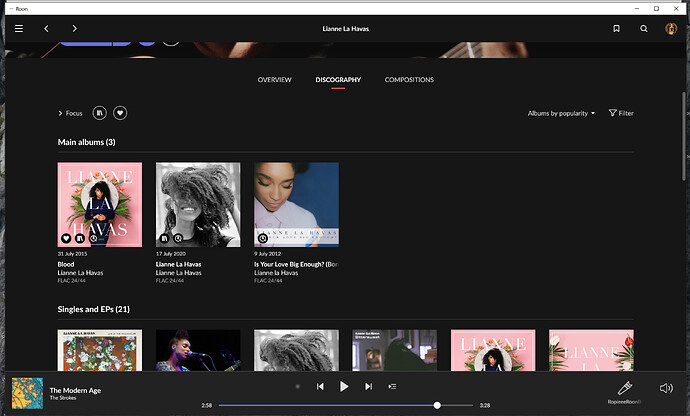
Task: Open bookmarks icon in header
Action: pos(617,29)
